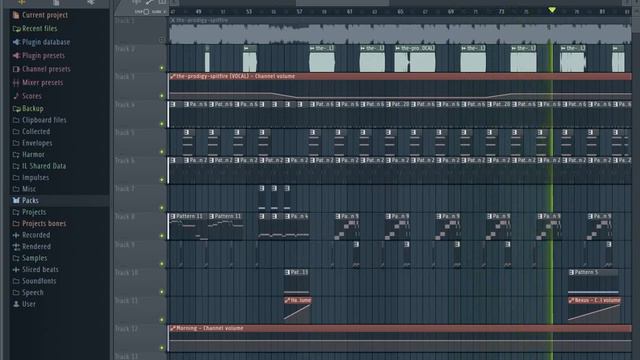This screenshot has height=360, width=640.
Task: Mute Track 8 using its green LED
Action: click(162, 236)
